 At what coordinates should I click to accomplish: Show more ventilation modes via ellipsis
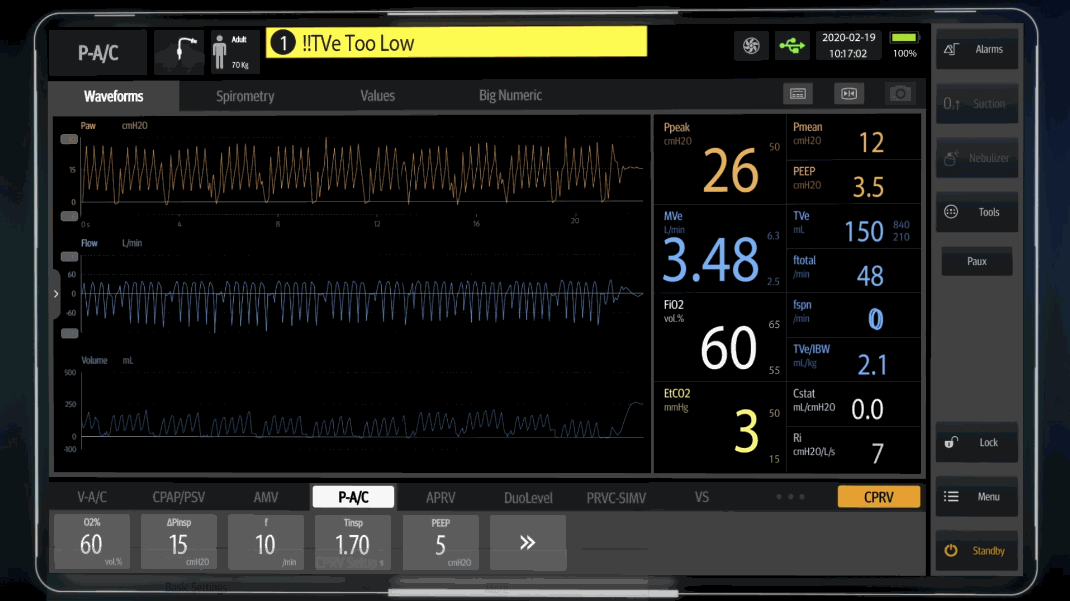[790, 497]
